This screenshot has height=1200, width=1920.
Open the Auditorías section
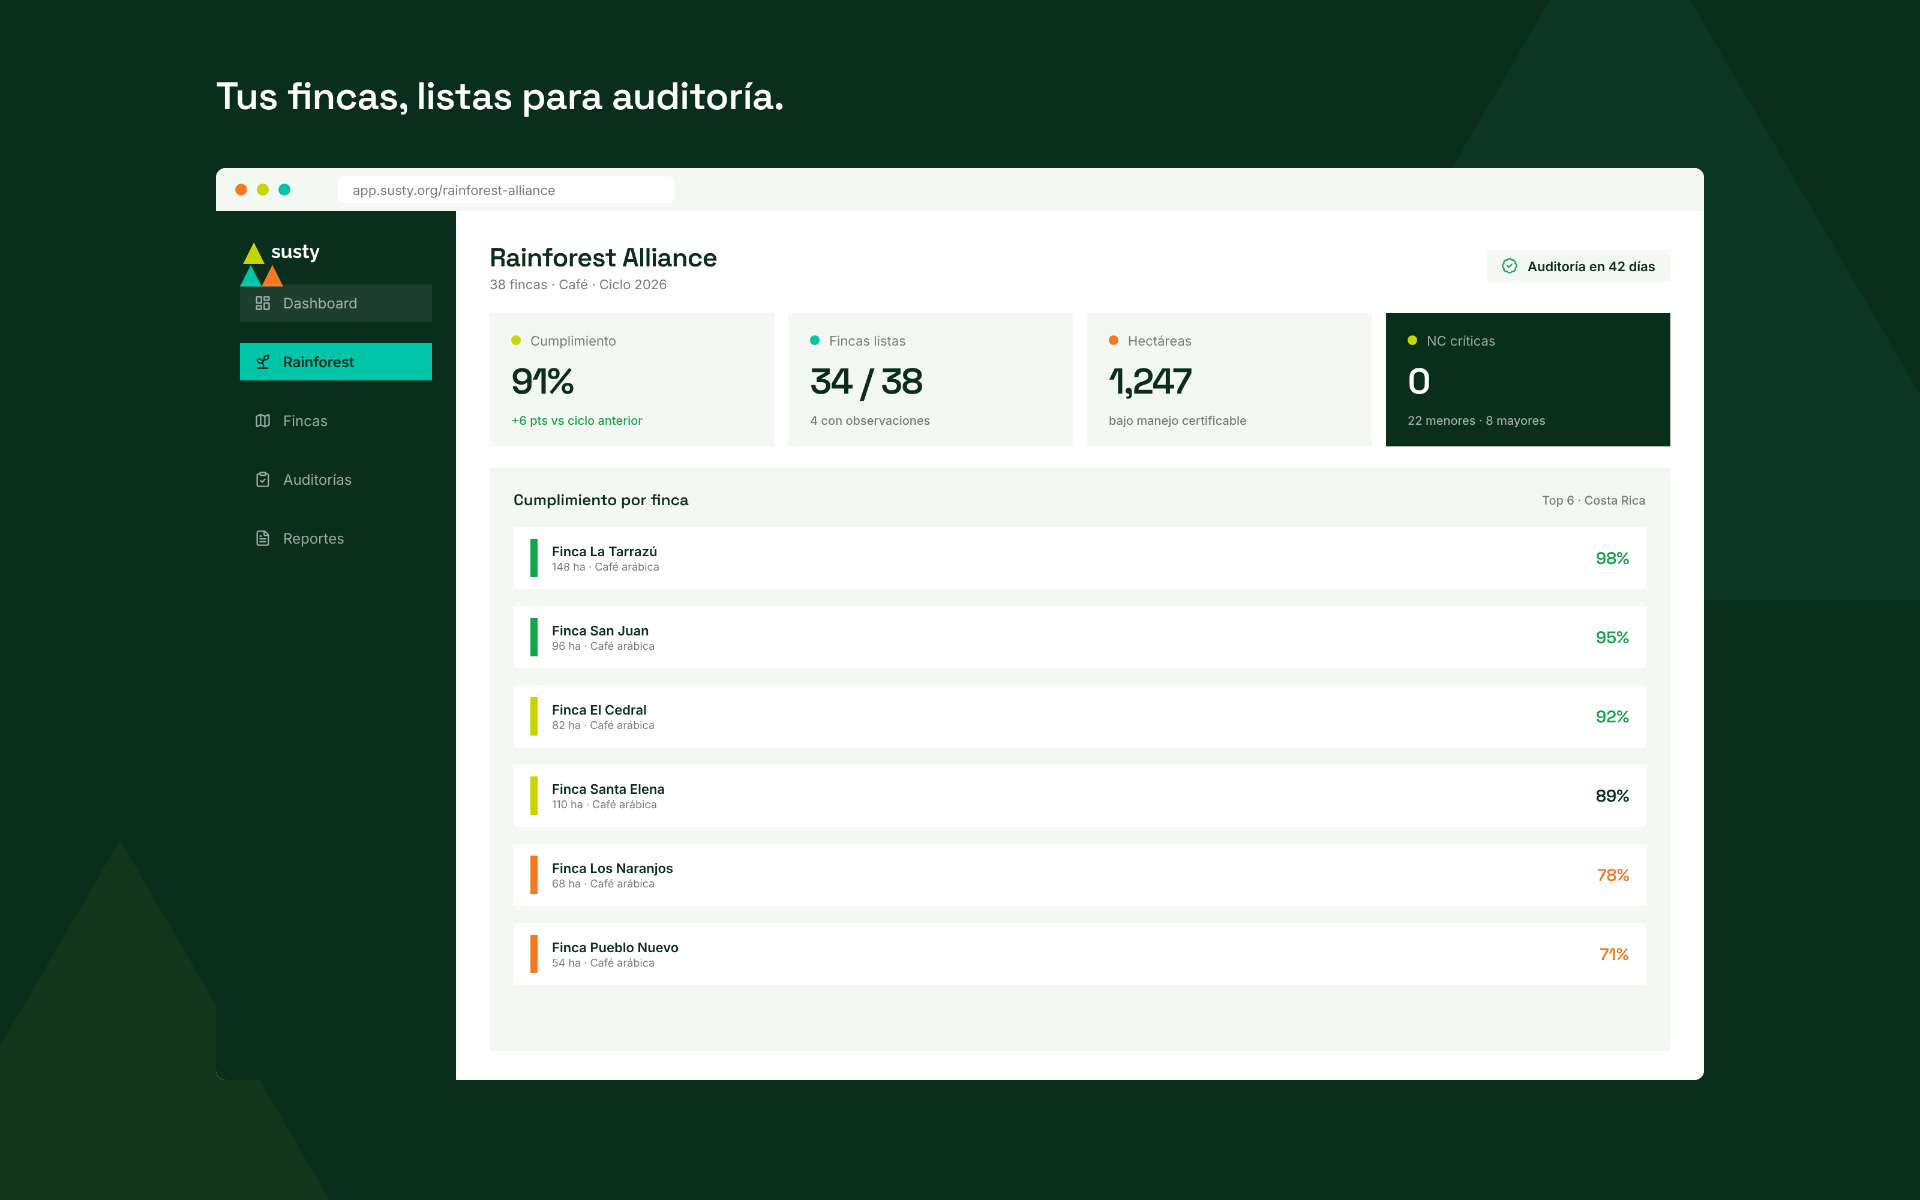336,480
